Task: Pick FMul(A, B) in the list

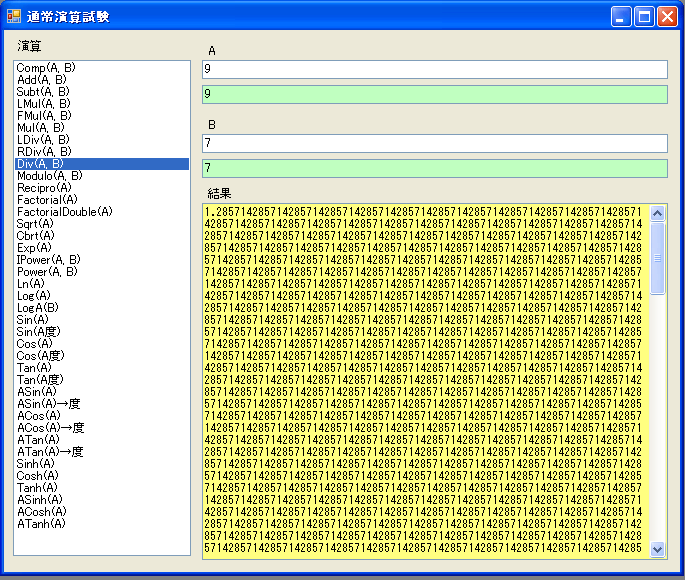Action: [x=102, y=116]
